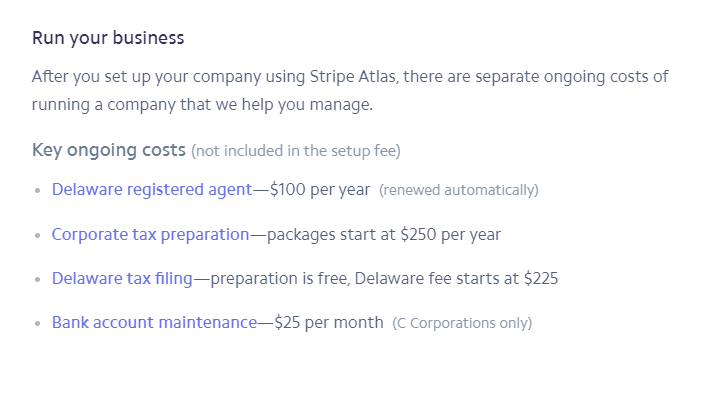Click the bullet before Bank account maintenance
This screenshot has width=723, height=396.
38,323
